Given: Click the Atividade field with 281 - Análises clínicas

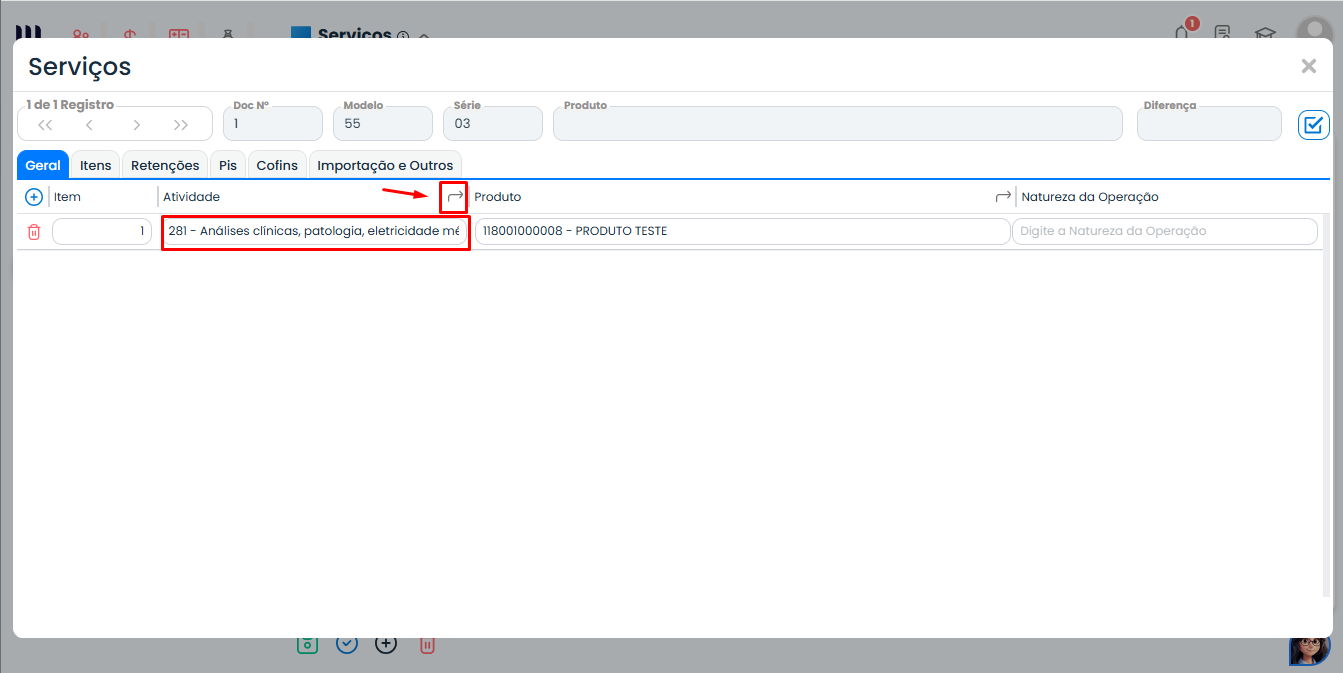Looking at the screenshot, I should pos(314,232).
